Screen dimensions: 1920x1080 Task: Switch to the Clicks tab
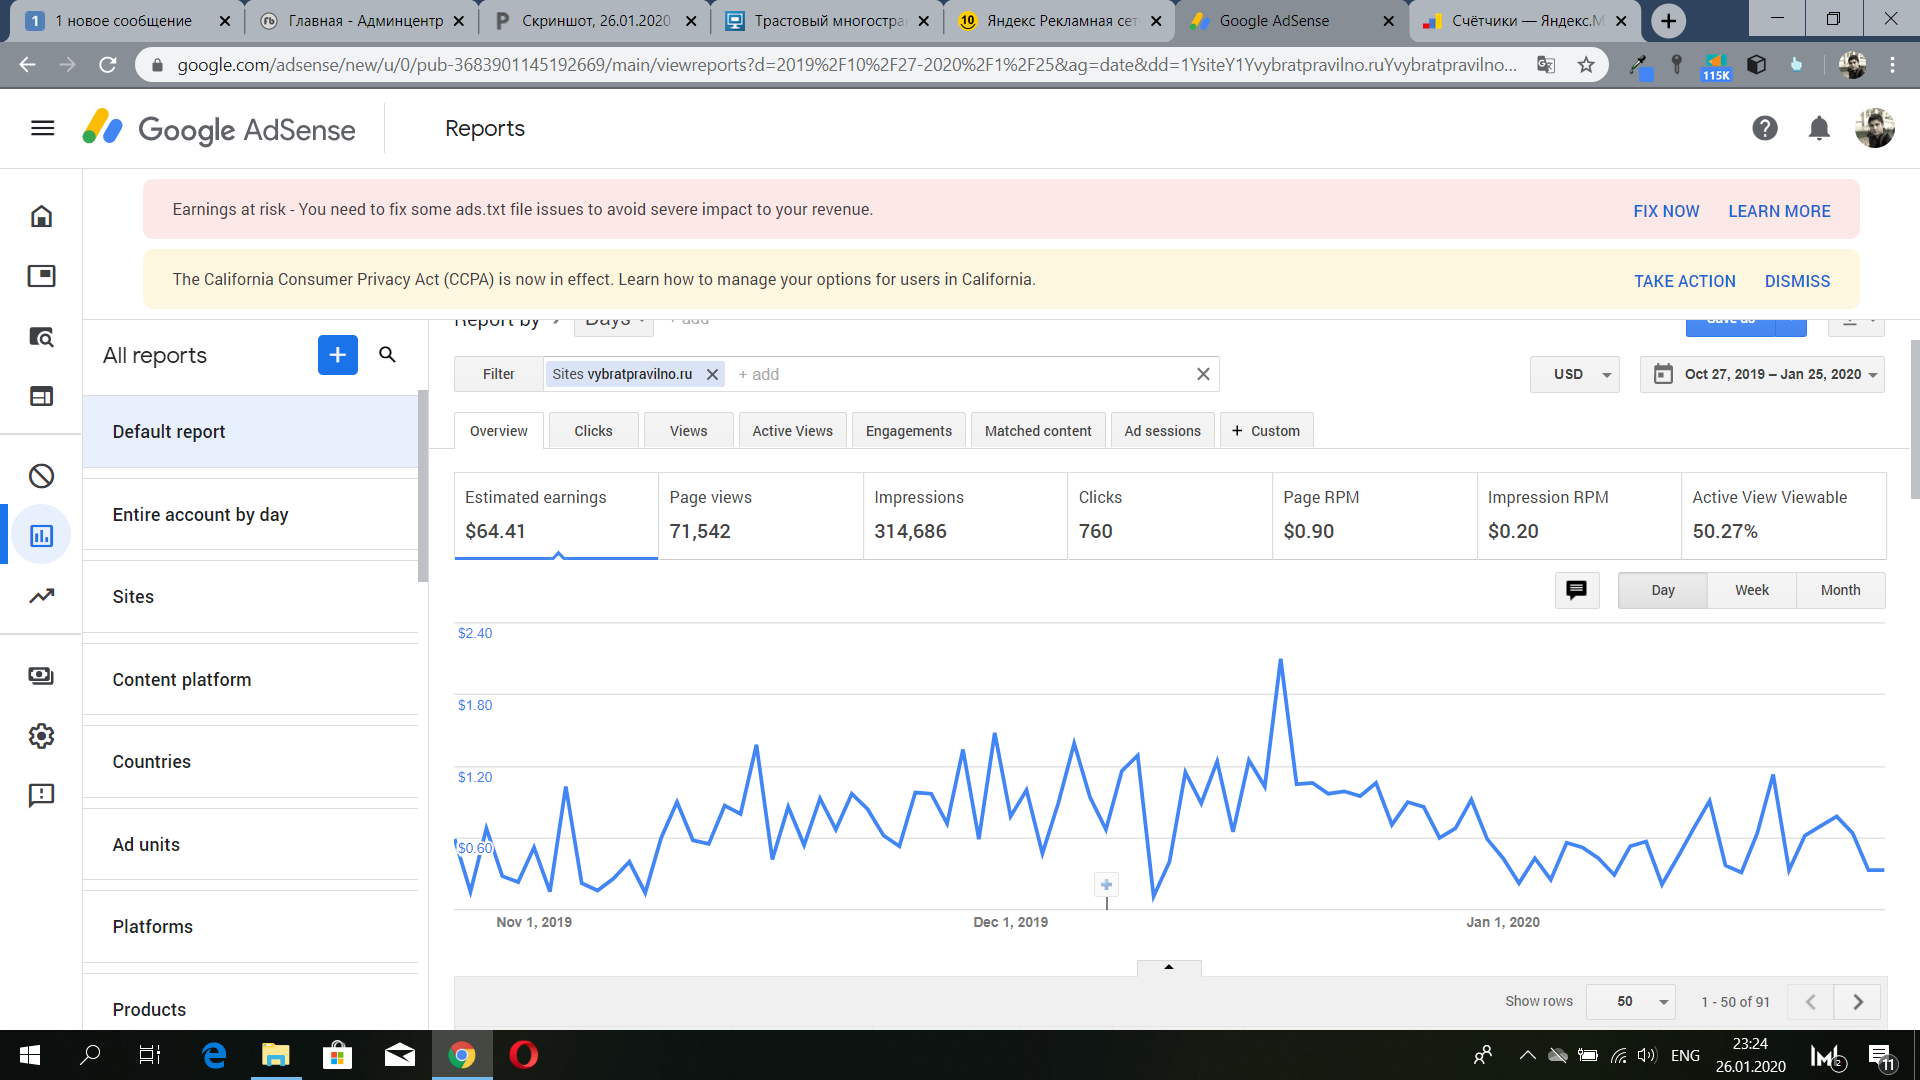[593, 431]
